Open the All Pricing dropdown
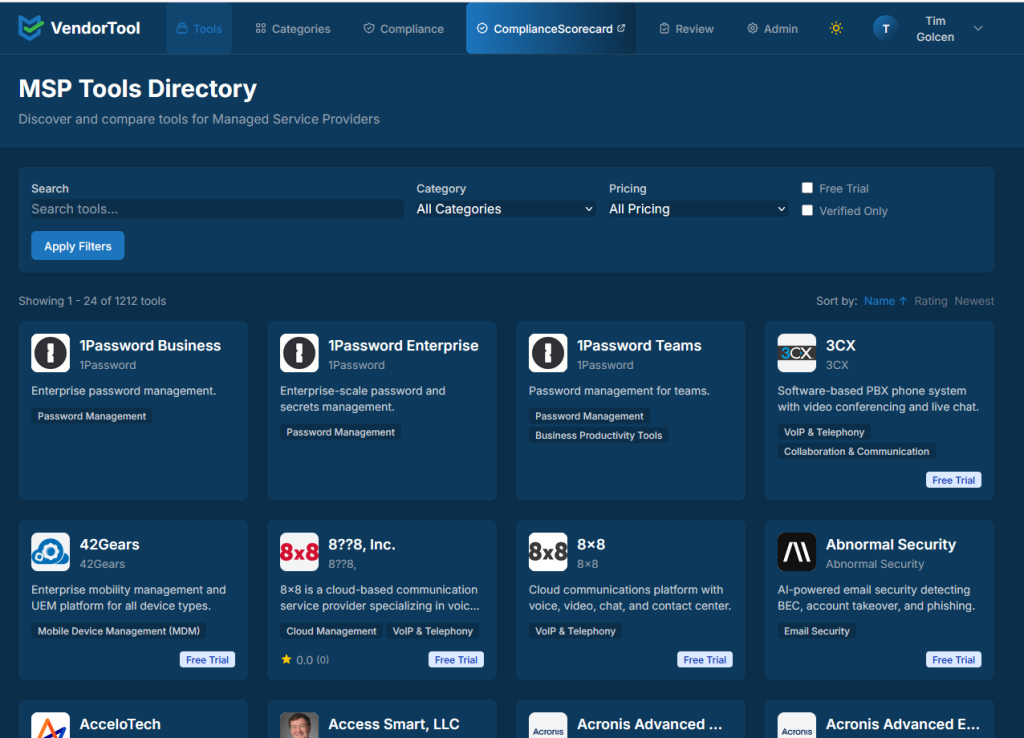The image size is (1024, 738). point(697,209)
